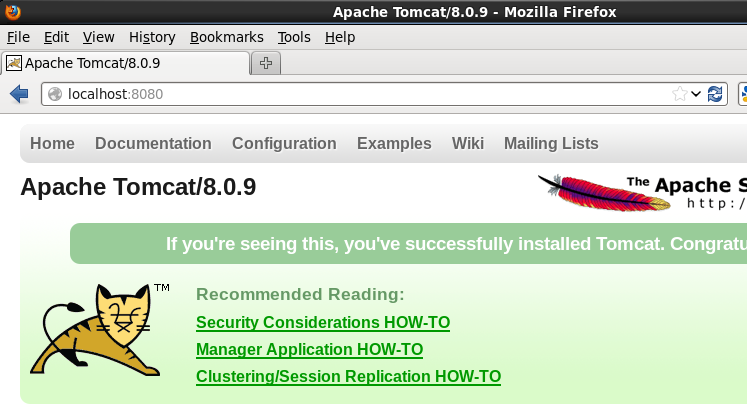The height and width of the screenshot is (419, 747).
Task: Reload the page with the refresh icon
Action: pyautogui.click(x=715, y=94)
